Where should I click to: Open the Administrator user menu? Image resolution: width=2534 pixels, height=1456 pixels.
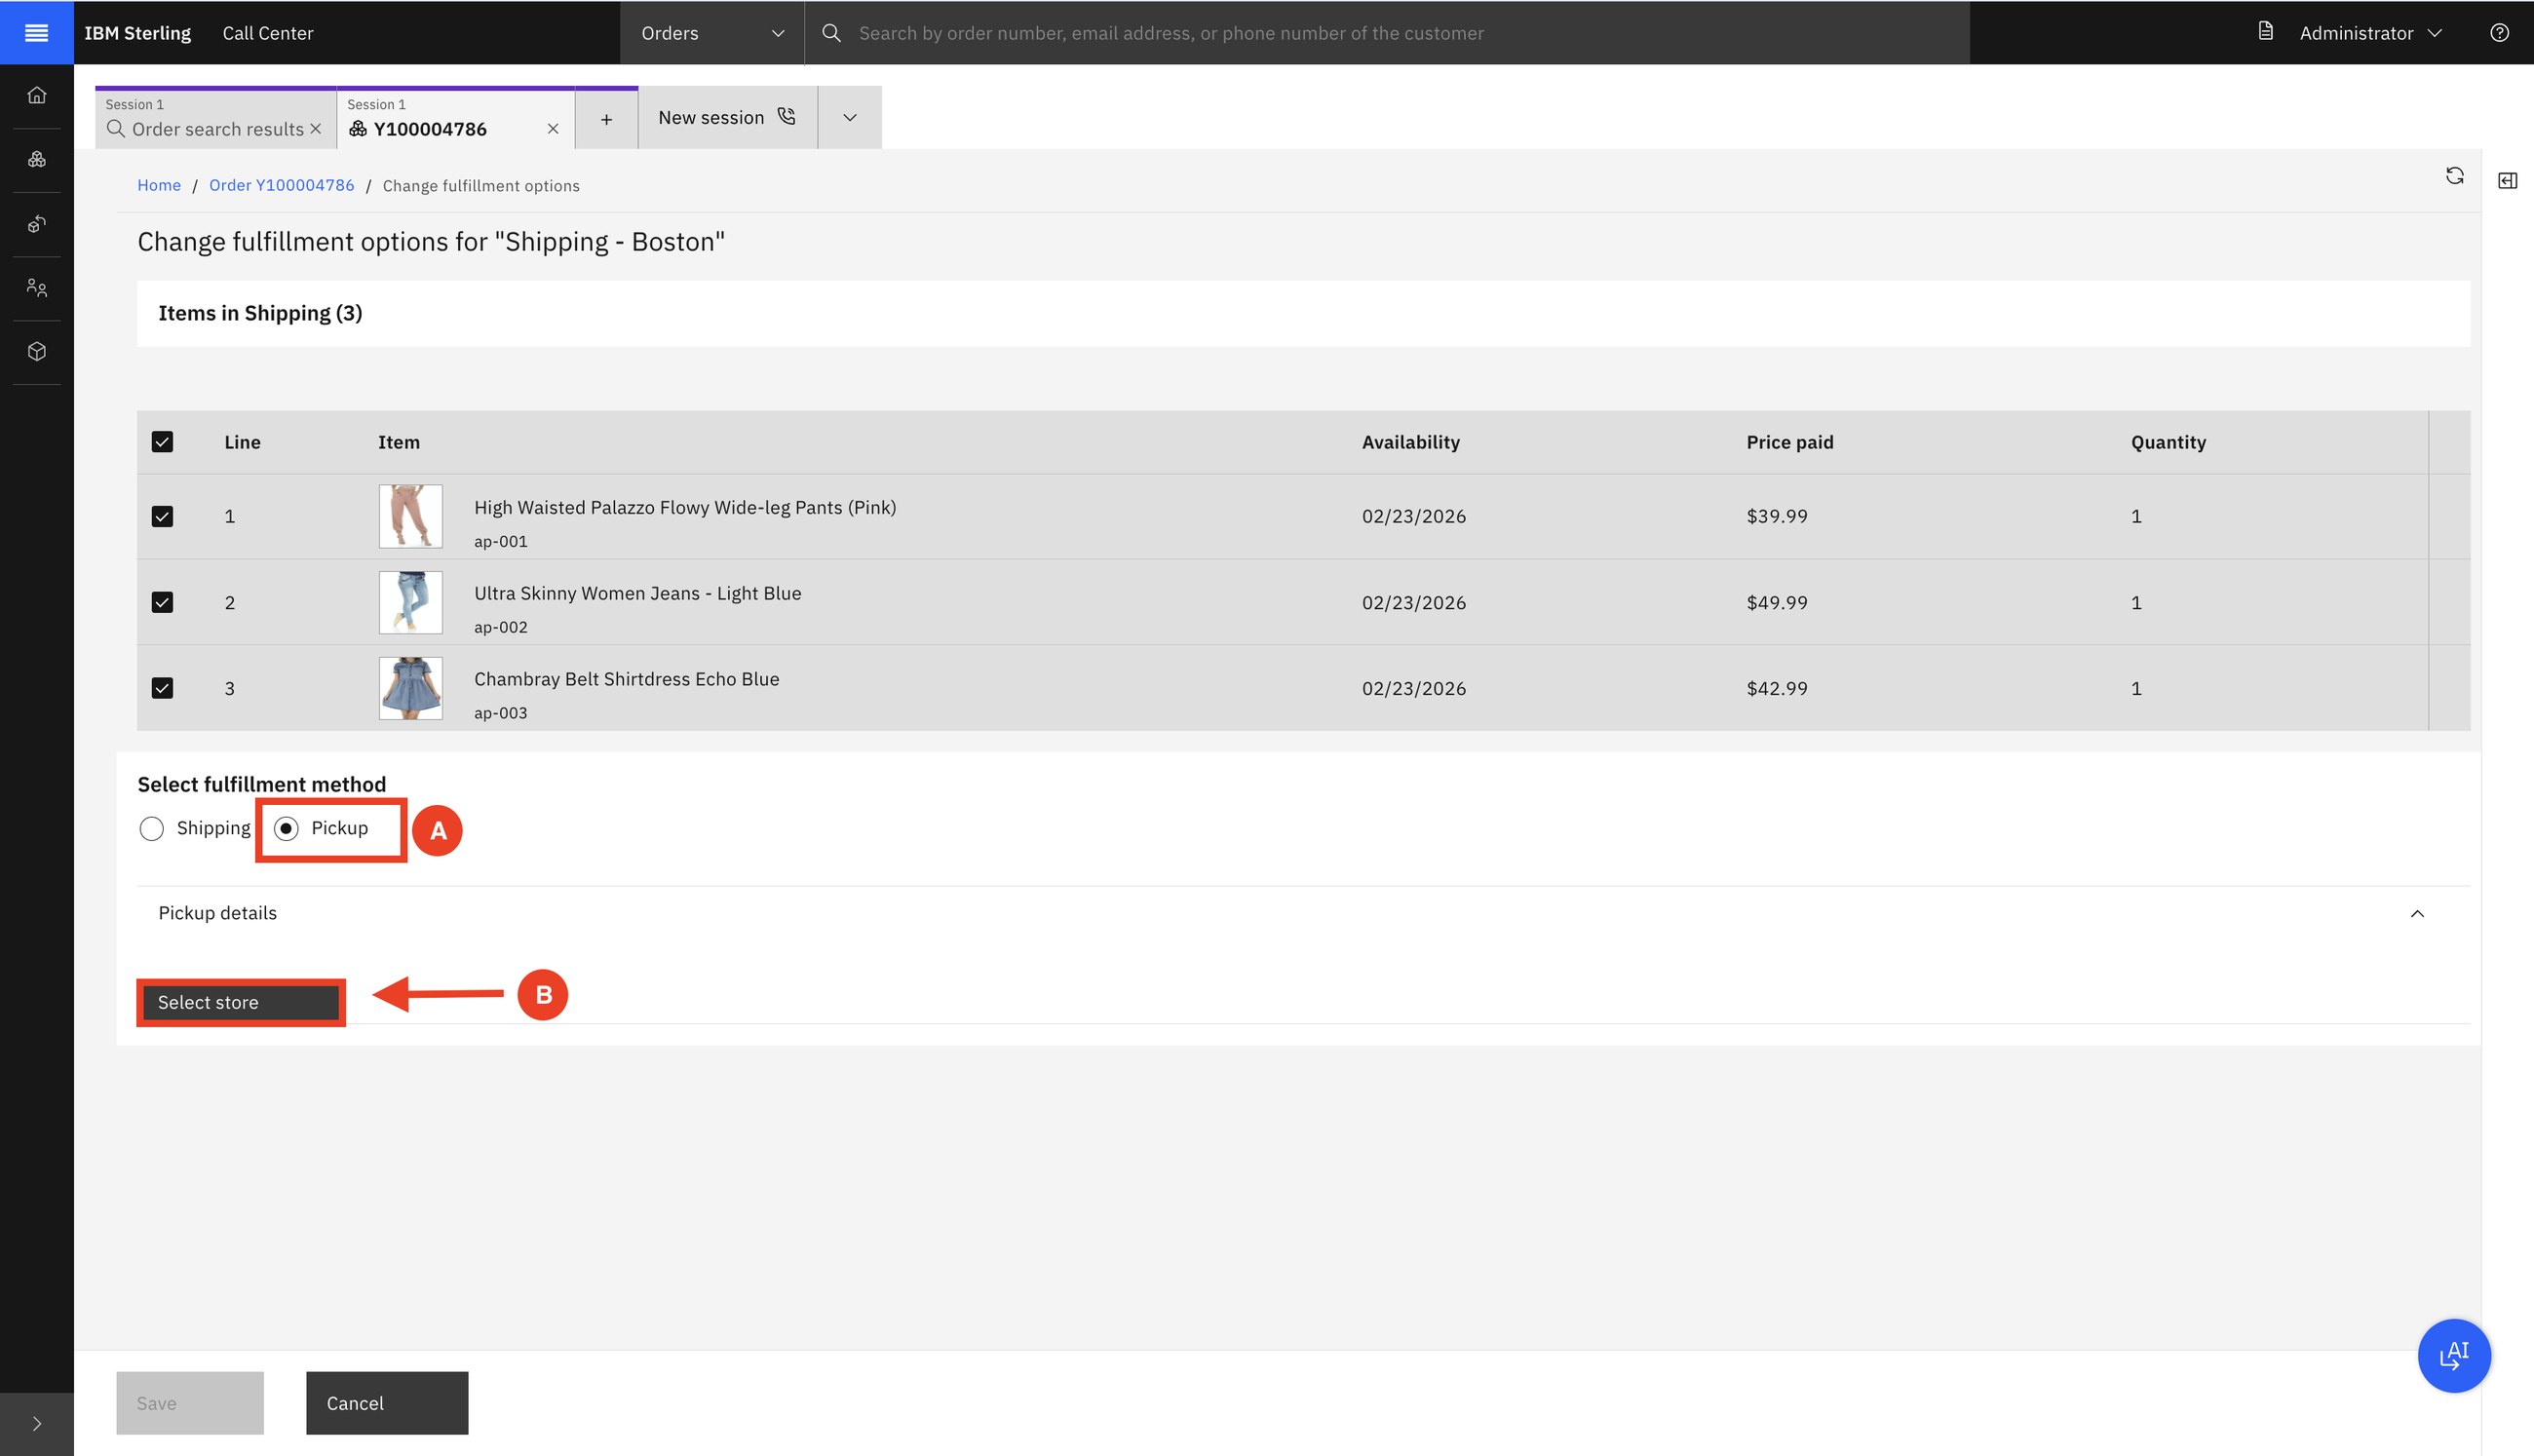point(2370,33)
